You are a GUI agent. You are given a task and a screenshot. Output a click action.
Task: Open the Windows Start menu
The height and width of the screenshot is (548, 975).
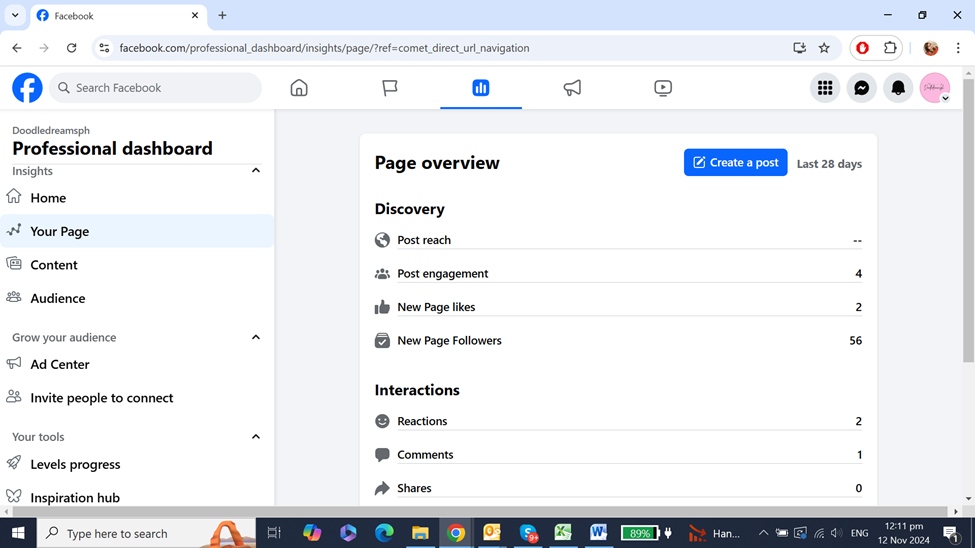[18, 533]
